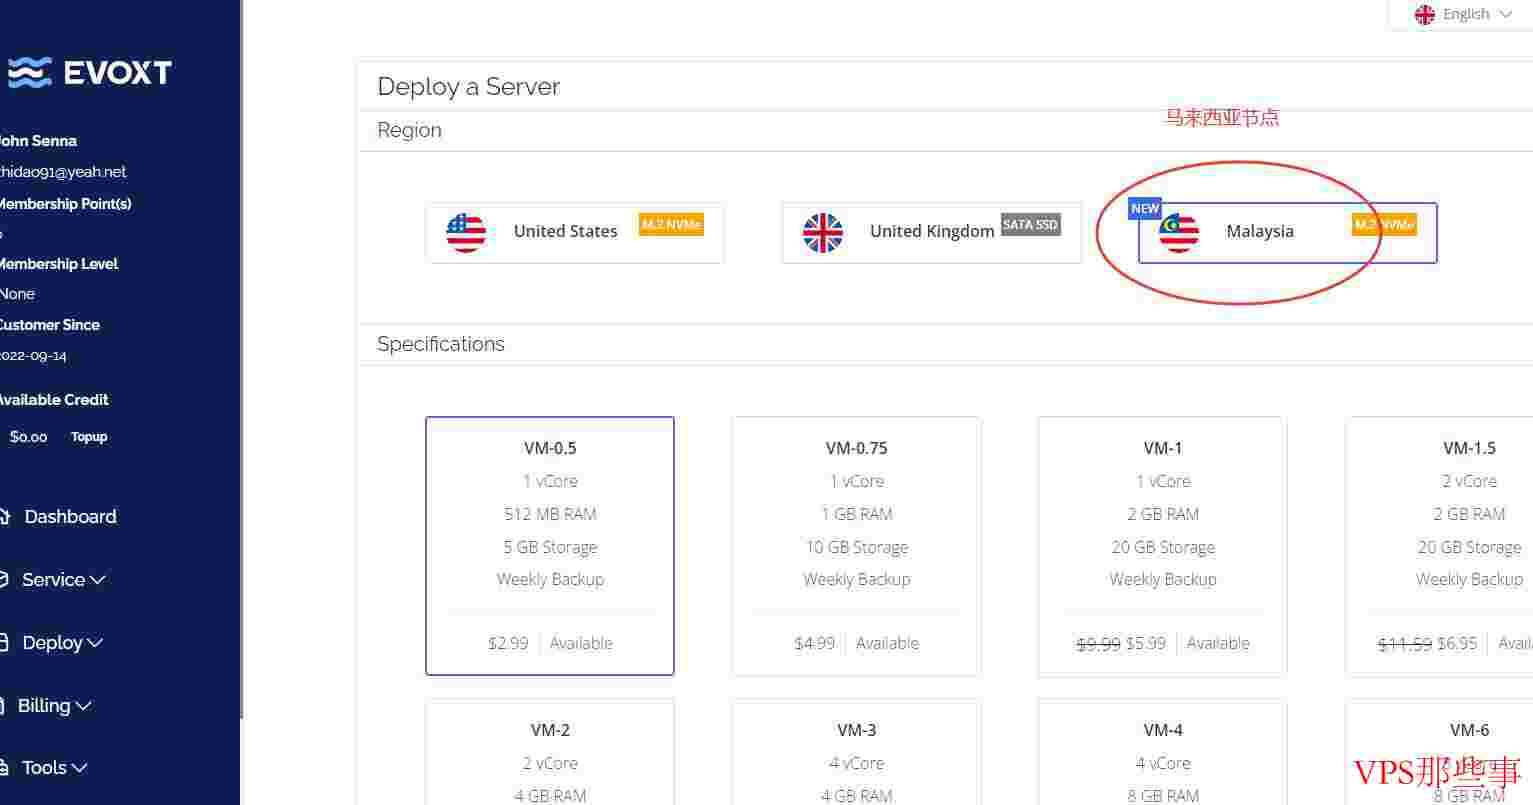The width and height of the screenshot is (1533, 805).
Task: Click the sidebar vertical scrollbar
Action: [x=241, y=360]
